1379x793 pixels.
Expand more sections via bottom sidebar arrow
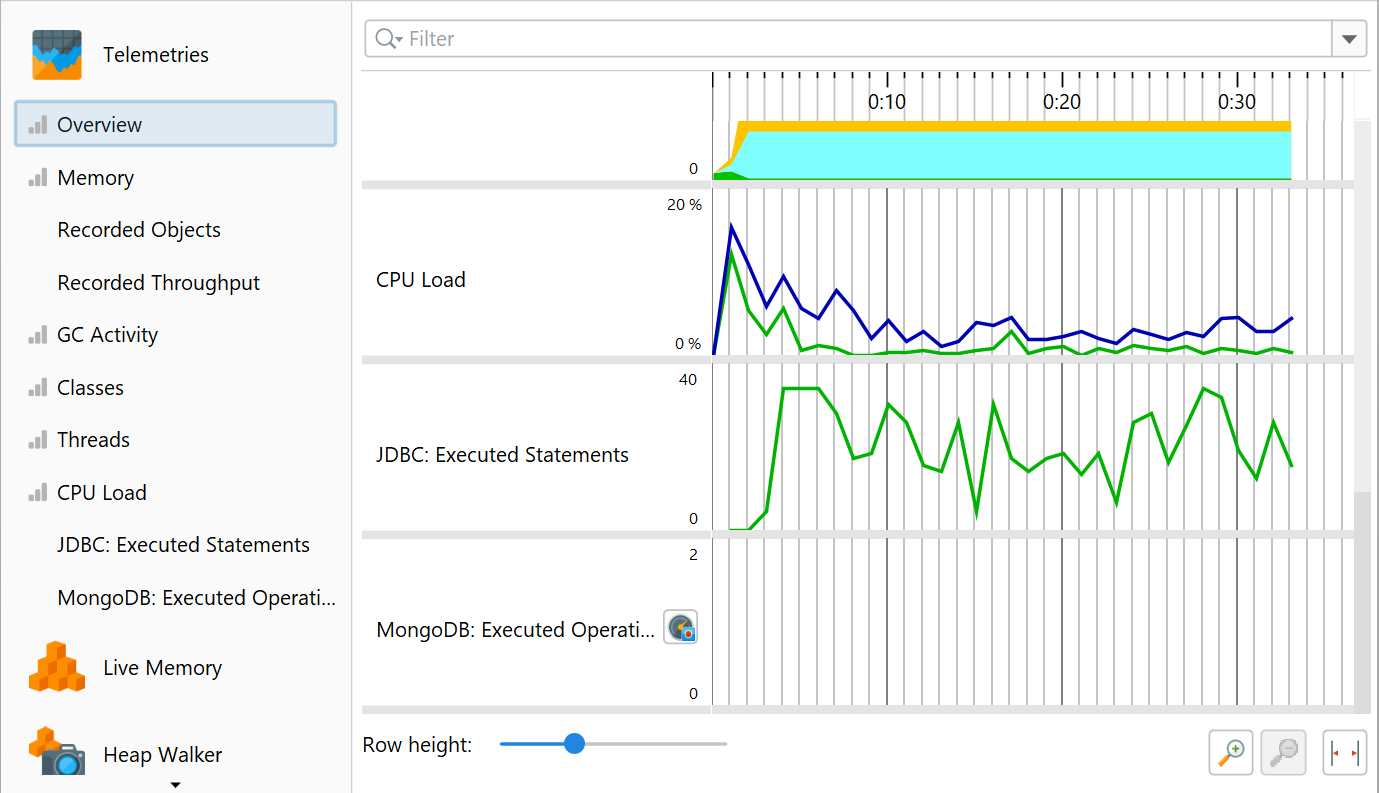click(x=175, y=784)
